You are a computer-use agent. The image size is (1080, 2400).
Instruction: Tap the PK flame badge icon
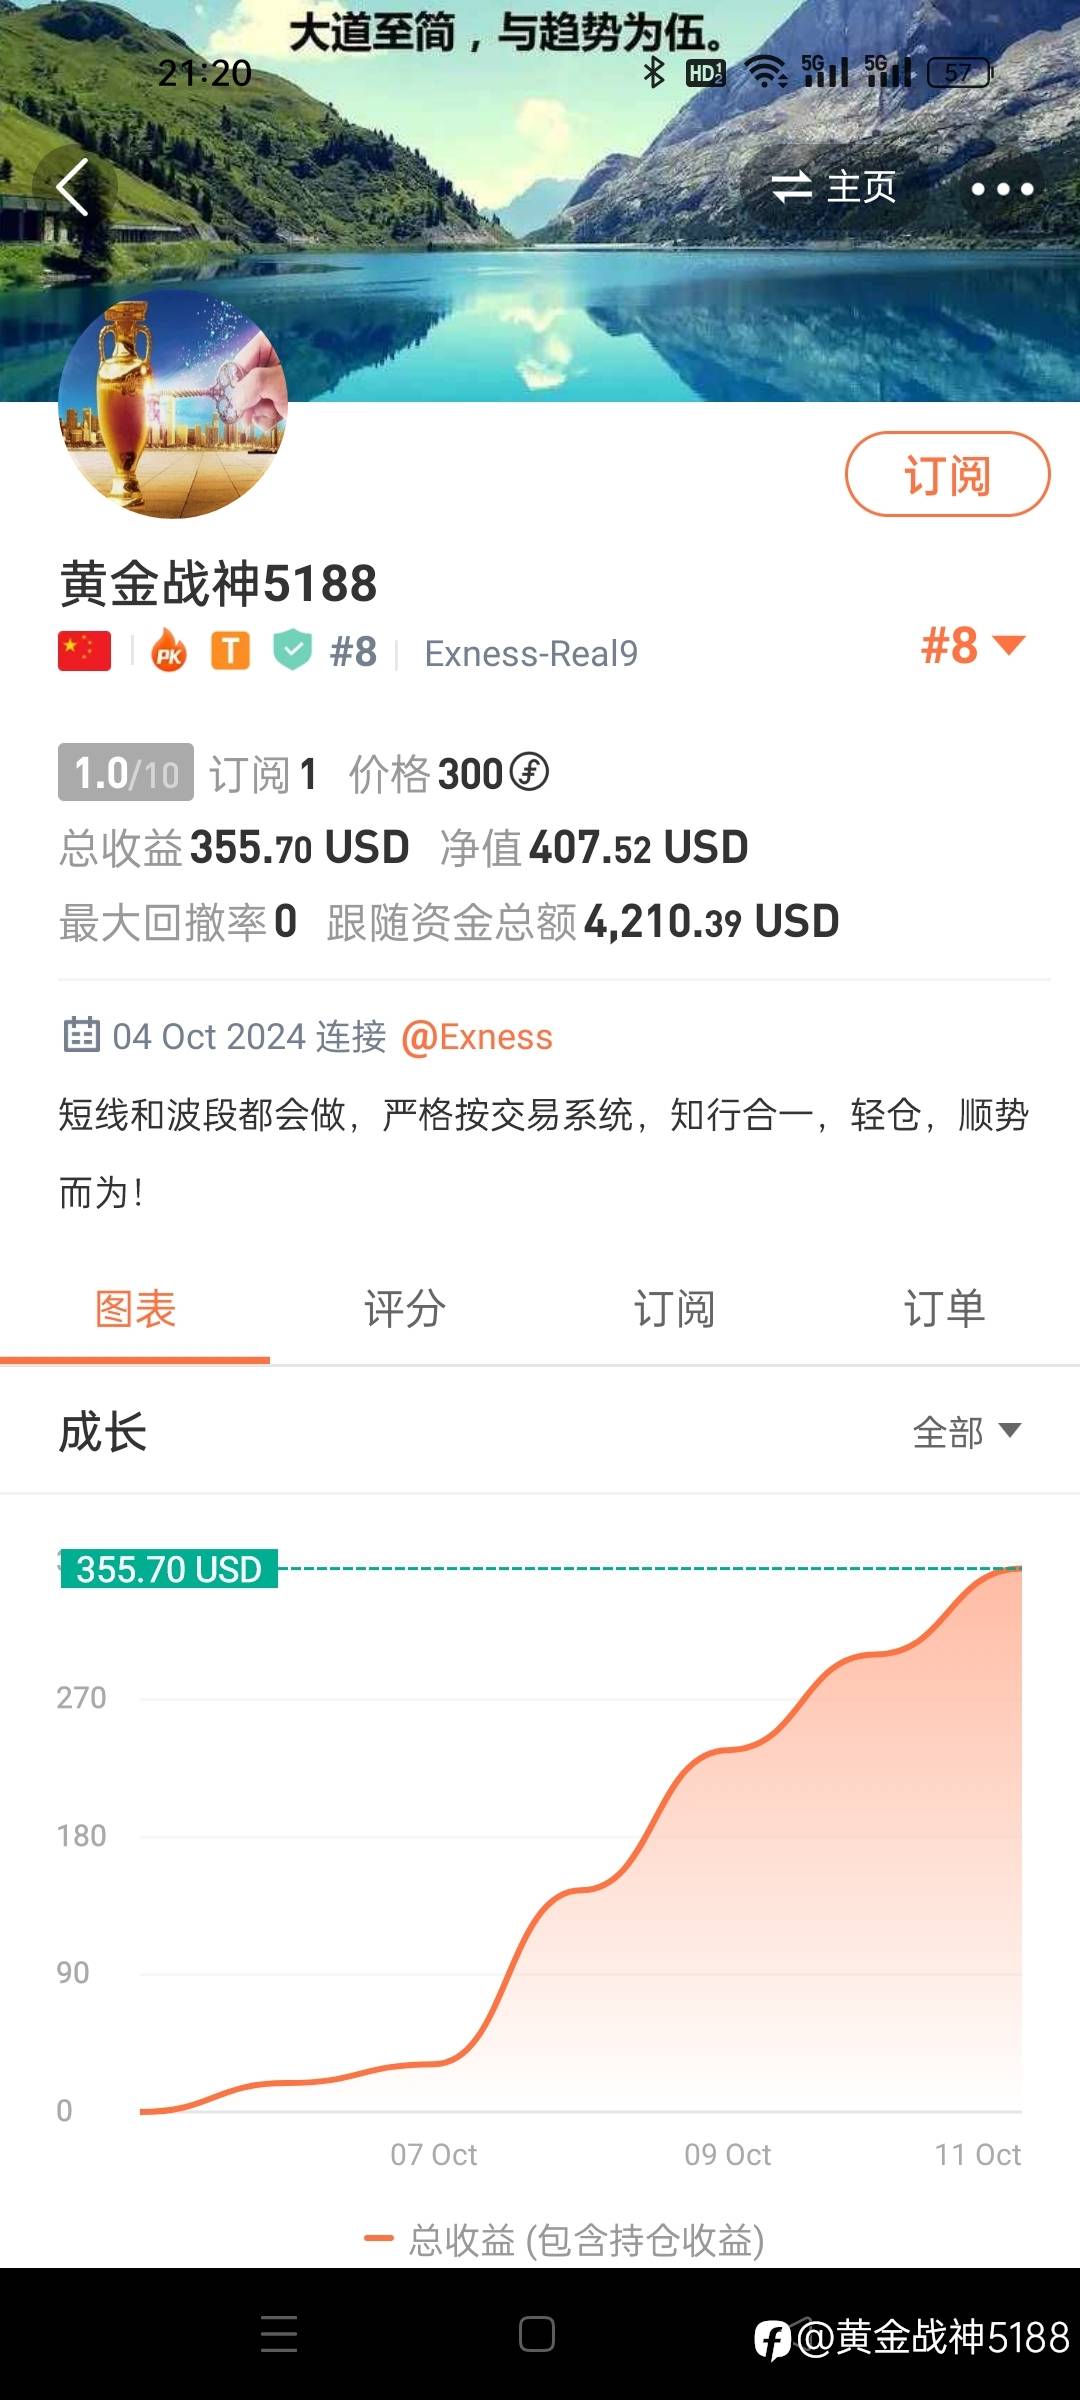click(x=169, y=652)
